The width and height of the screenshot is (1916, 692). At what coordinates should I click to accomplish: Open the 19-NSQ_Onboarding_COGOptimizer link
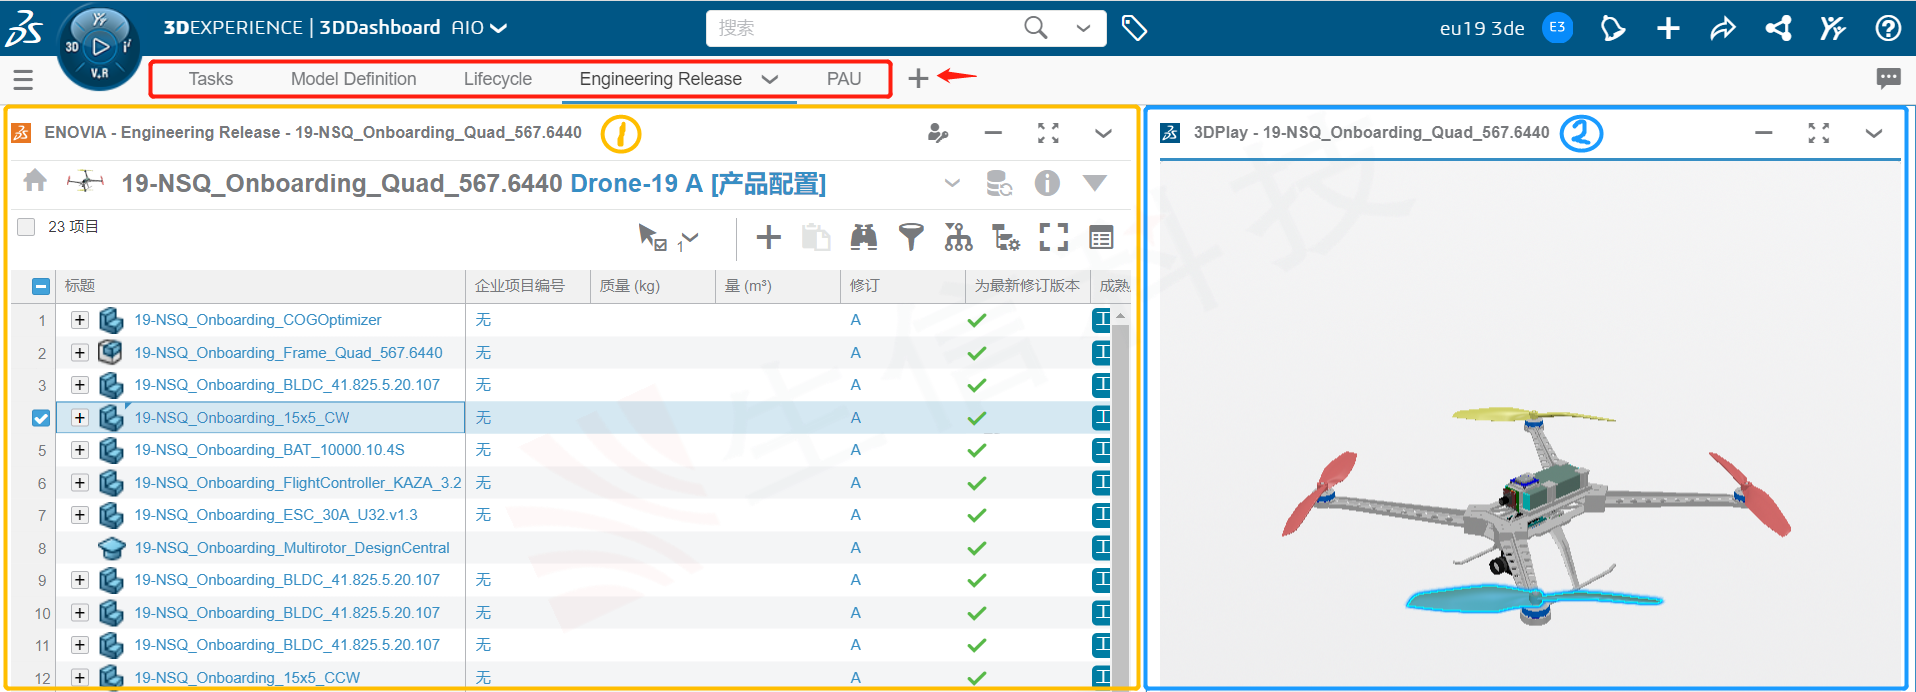point(258,320)
